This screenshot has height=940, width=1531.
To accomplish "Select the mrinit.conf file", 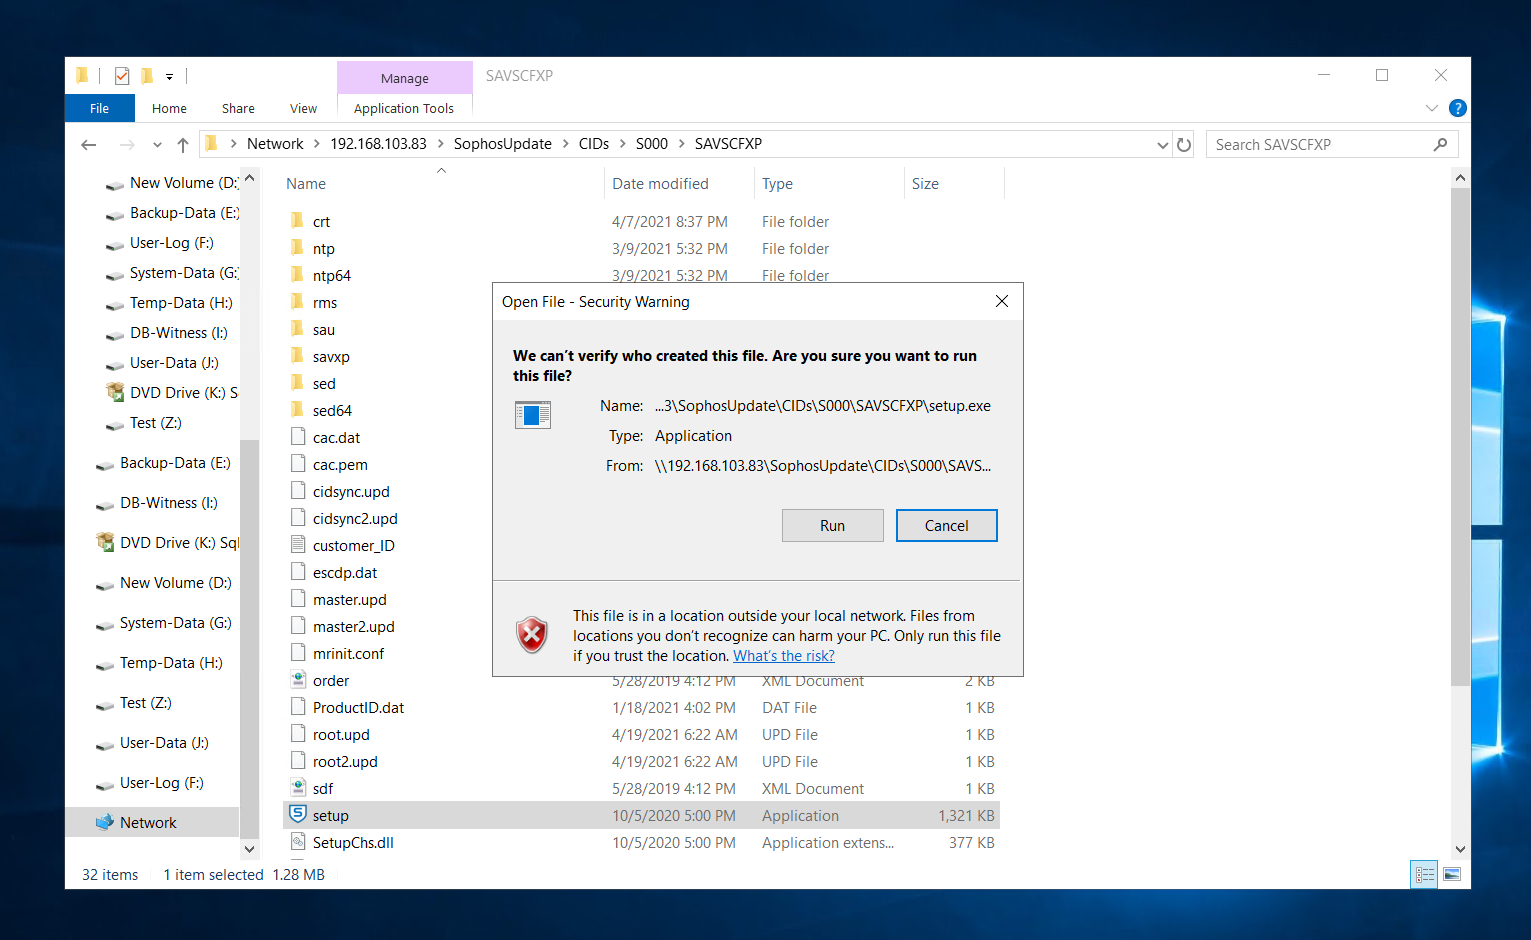I will click(348, 654).
